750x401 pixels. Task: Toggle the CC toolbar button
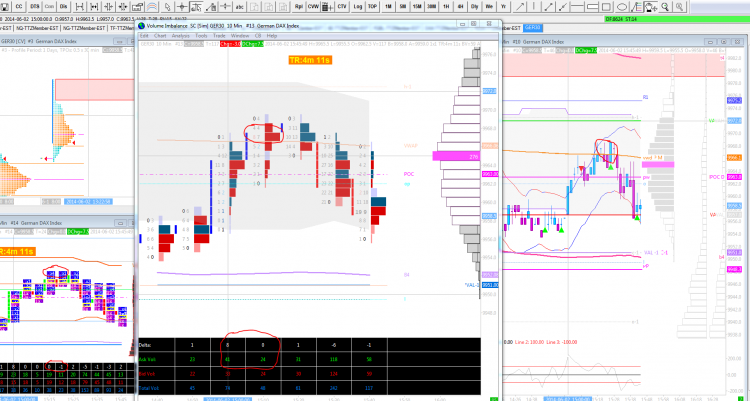19,7
